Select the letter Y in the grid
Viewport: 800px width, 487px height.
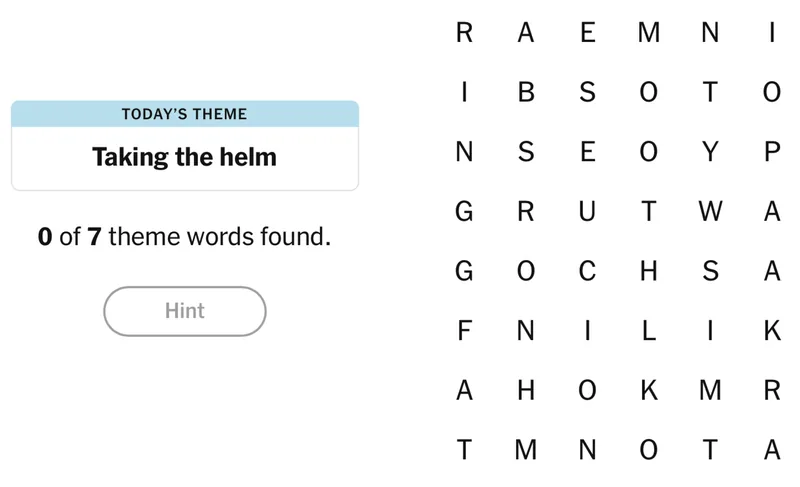click(x=710, y=152)
